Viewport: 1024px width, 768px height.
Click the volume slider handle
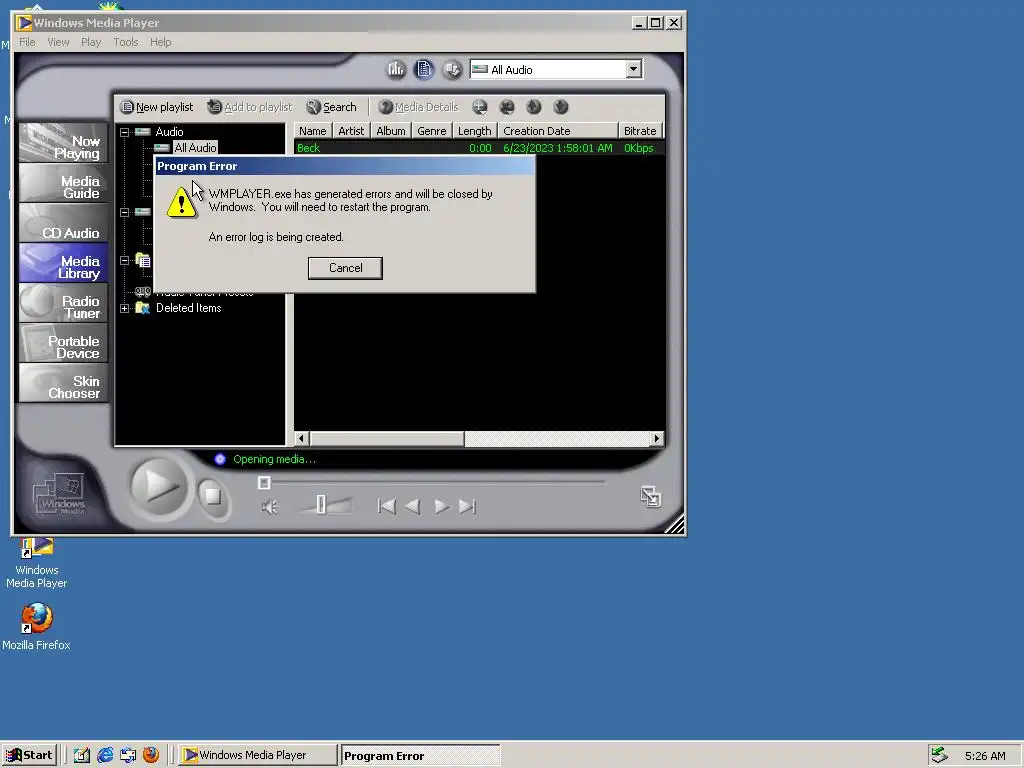coord(321,504)
